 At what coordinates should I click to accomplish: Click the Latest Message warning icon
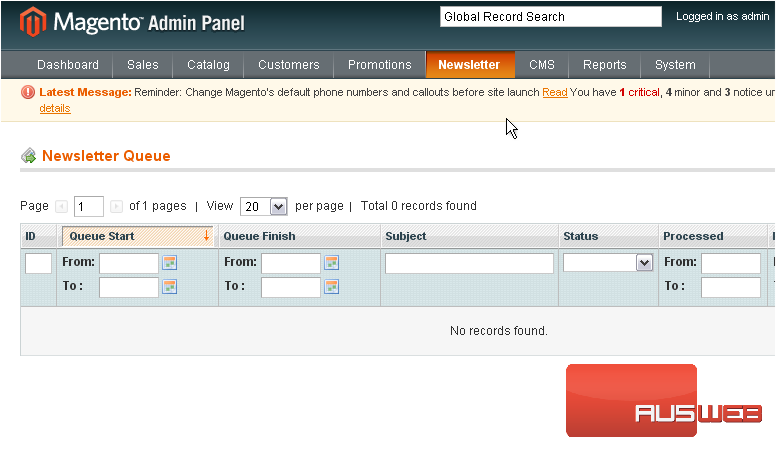[x=28, y=92]
